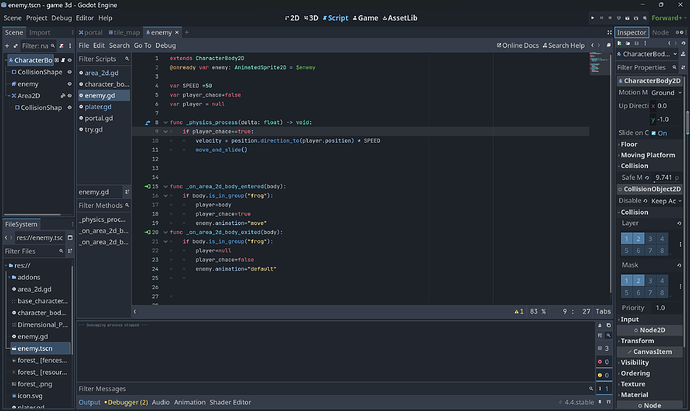Copy the Output log selection
The height and width of the screenshot is (411, 690).
pyautogui.click(x=609, y=325)
